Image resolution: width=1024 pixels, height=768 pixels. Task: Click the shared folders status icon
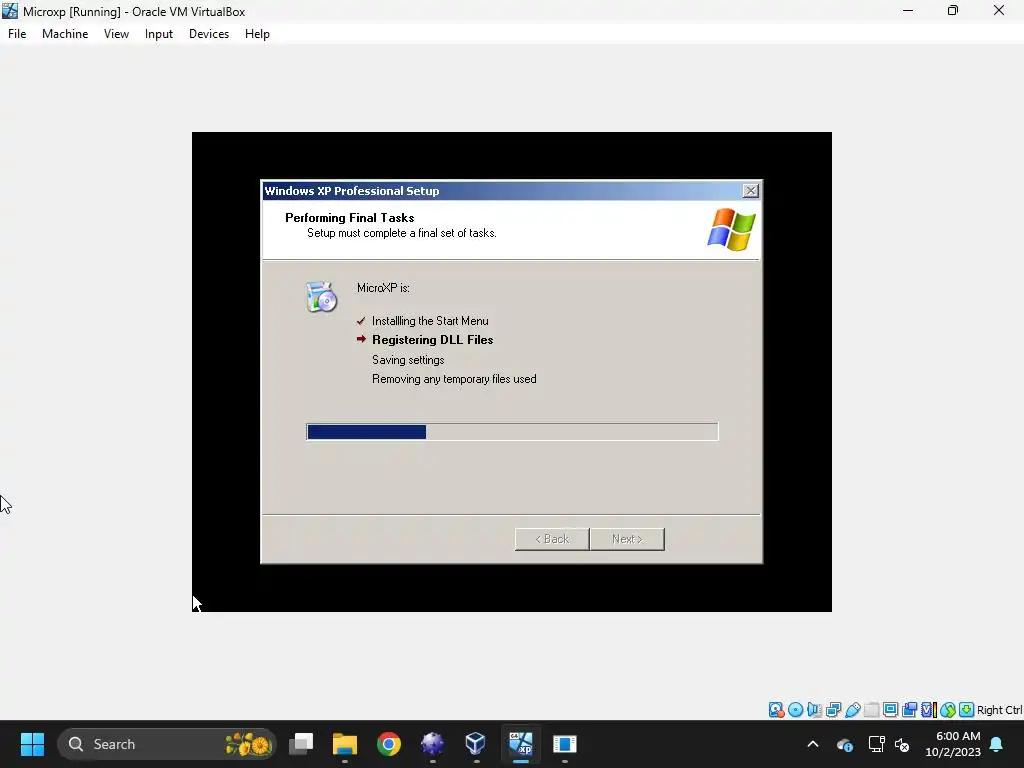point(871,710)
